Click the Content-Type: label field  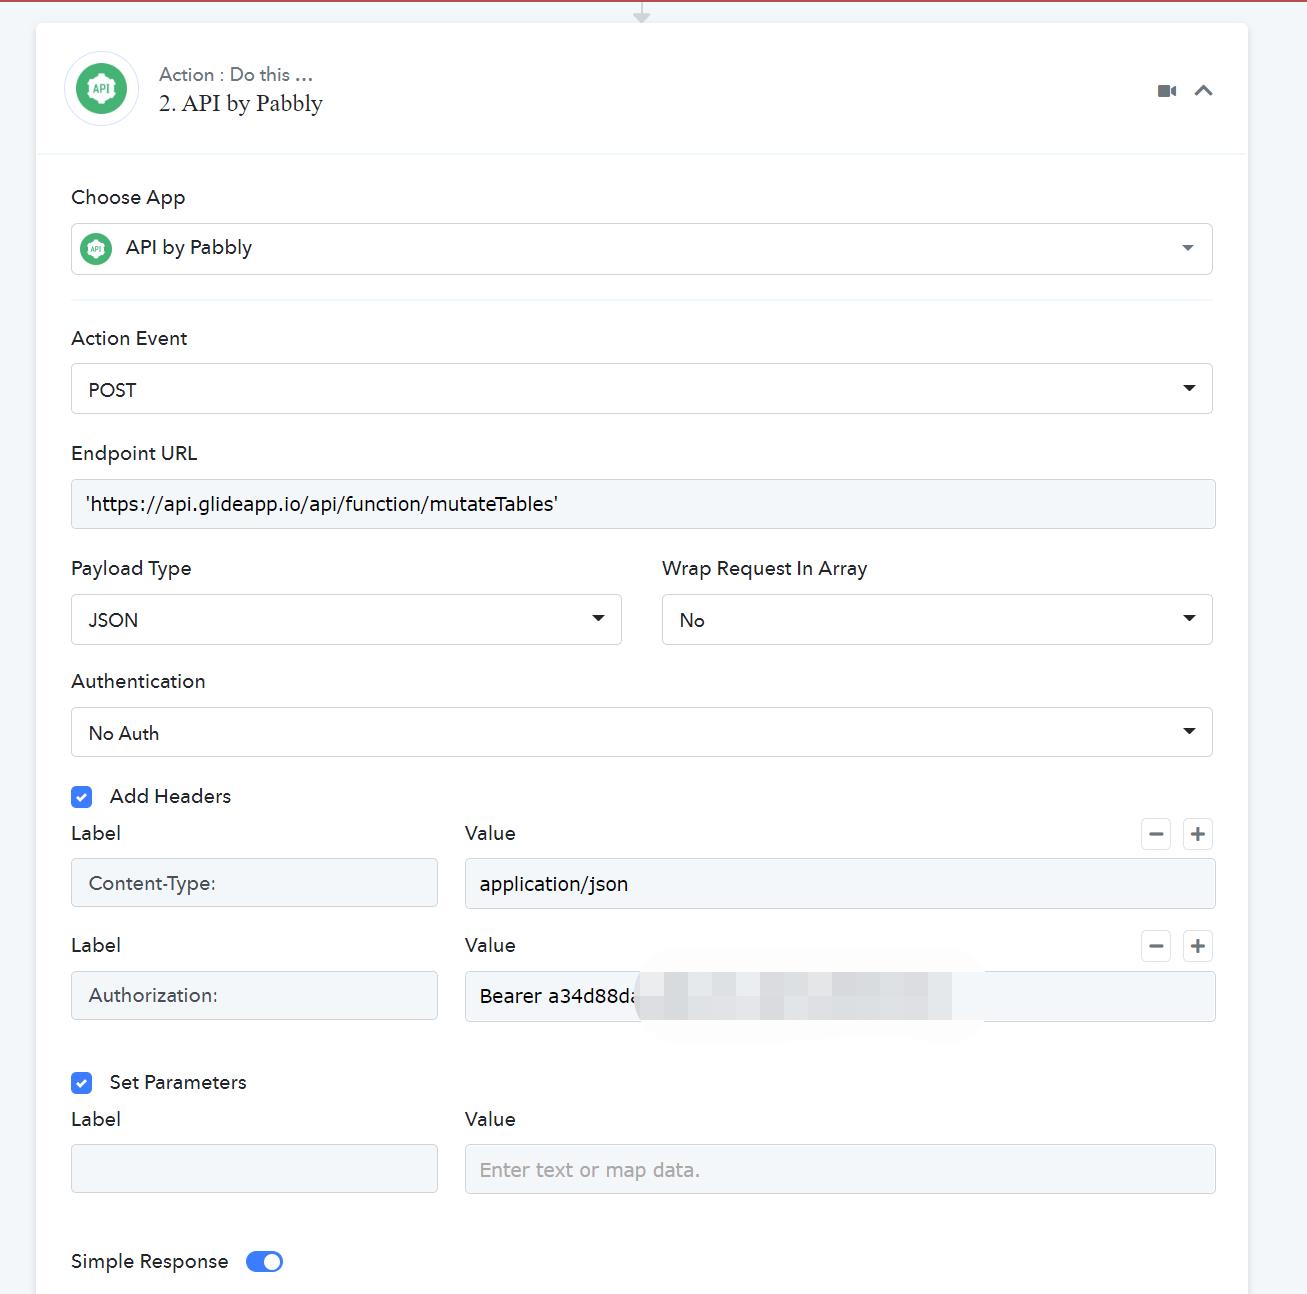254,883
